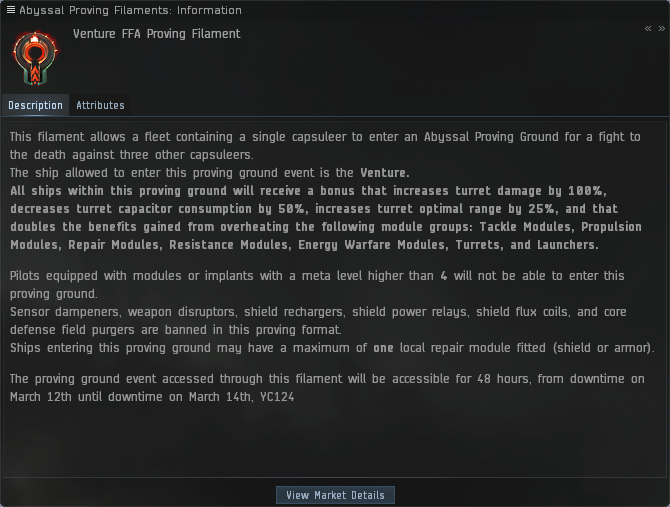The image size is (670, 507).
Task: Click the Venture FFA Proving Filament item icon
Action: pyautogui.click(x=33, y=58)
